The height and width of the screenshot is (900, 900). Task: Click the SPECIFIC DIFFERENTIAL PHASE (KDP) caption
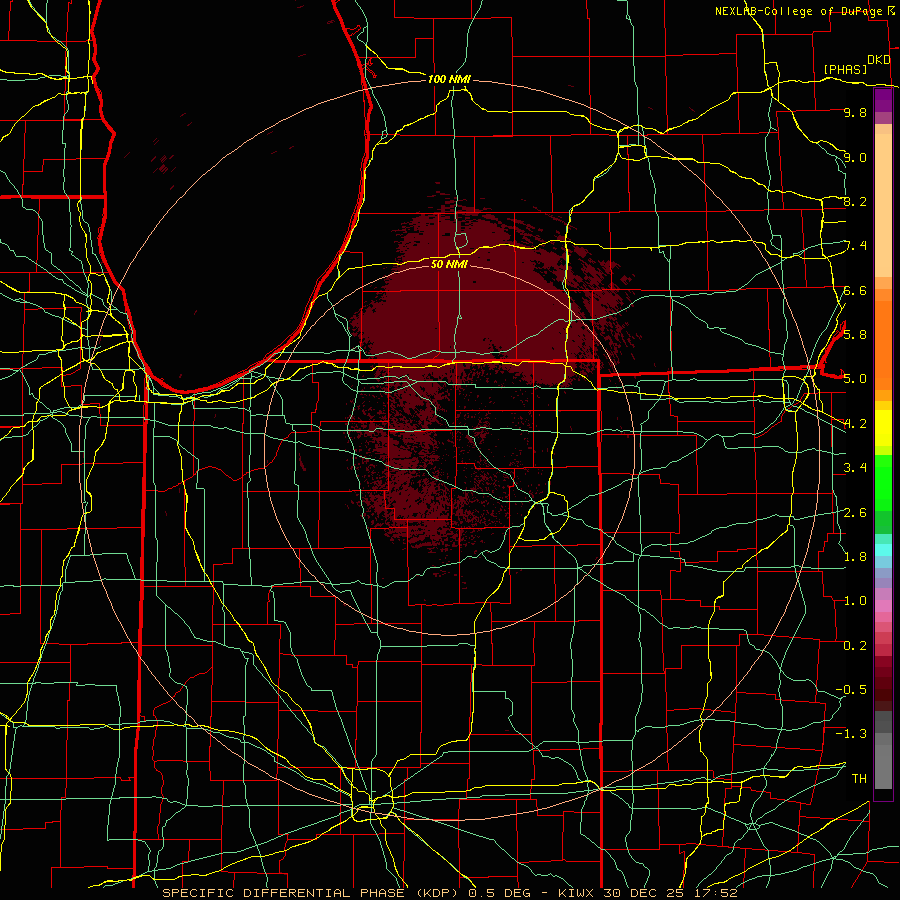pyautogui.click(x=311, y=893)
